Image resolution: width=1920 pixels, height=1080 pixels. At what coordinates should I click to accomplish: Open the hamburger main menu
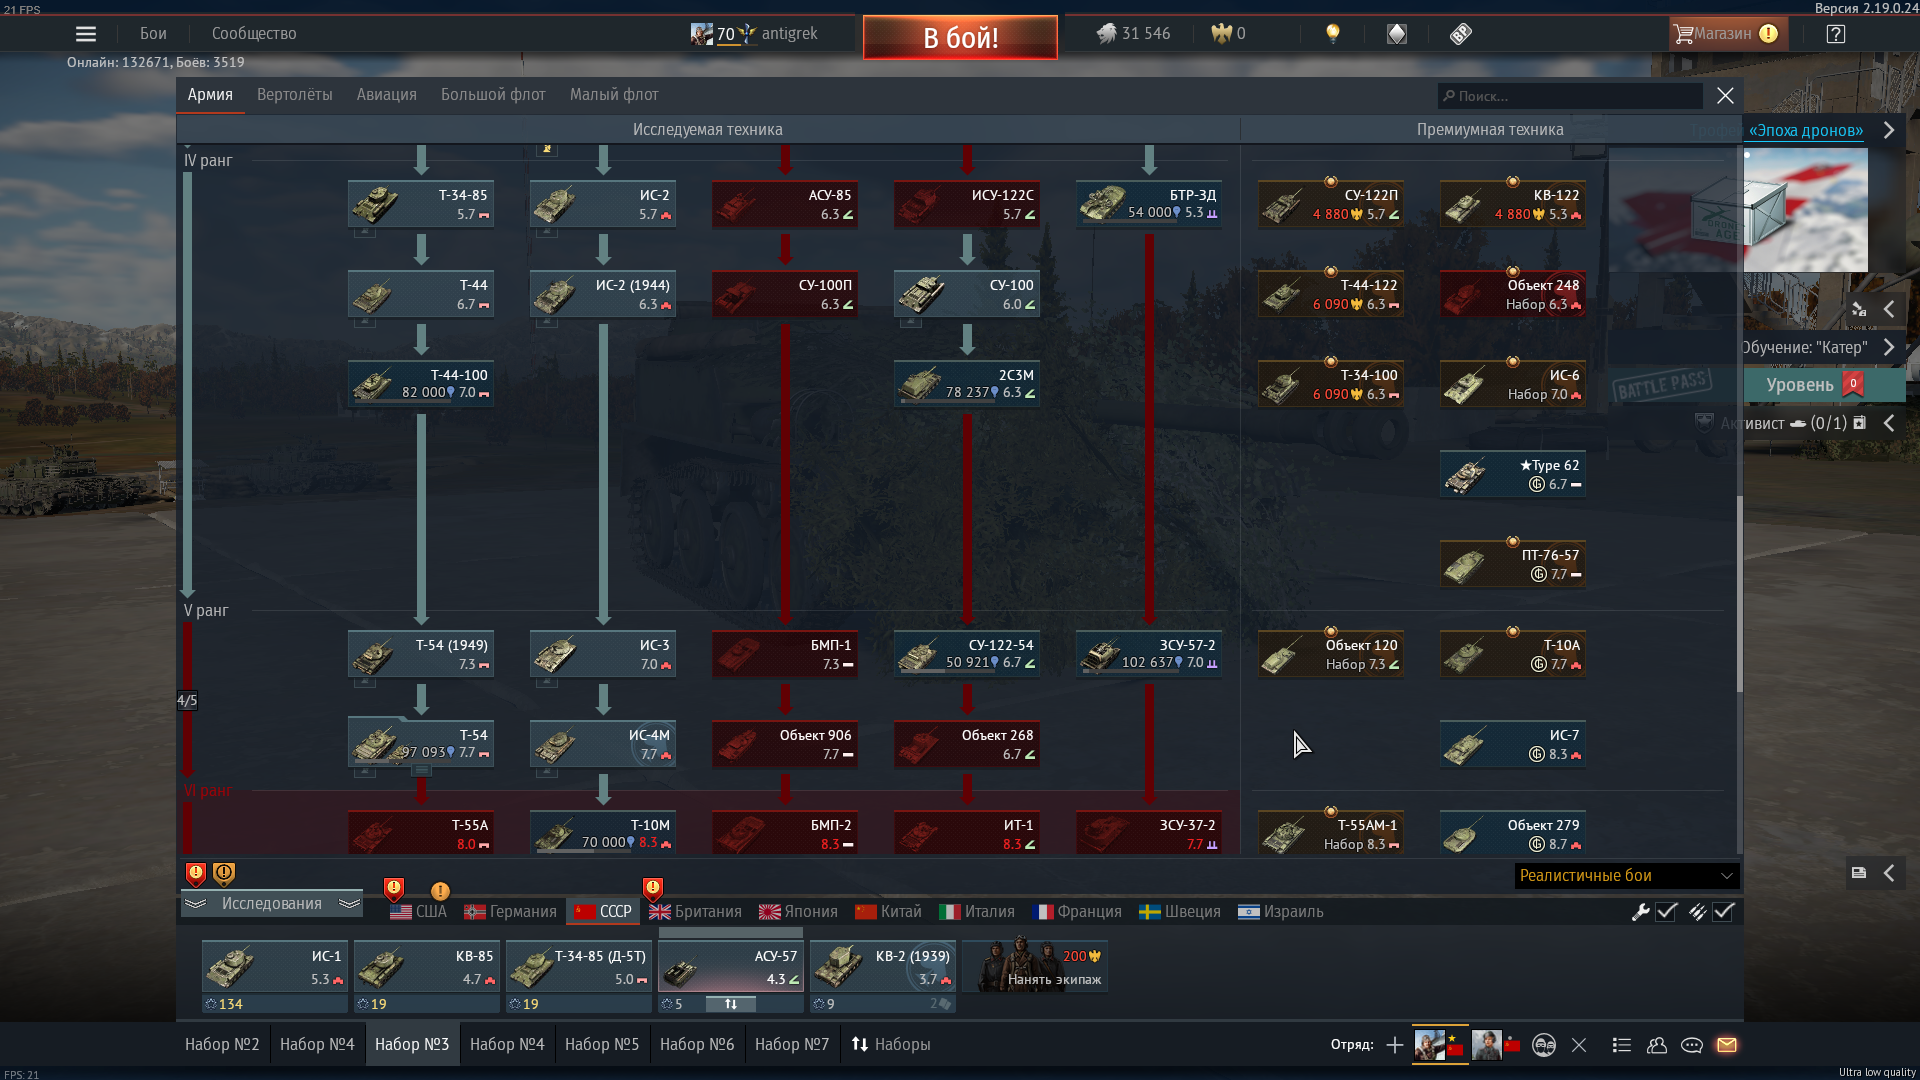pos(86,34)
